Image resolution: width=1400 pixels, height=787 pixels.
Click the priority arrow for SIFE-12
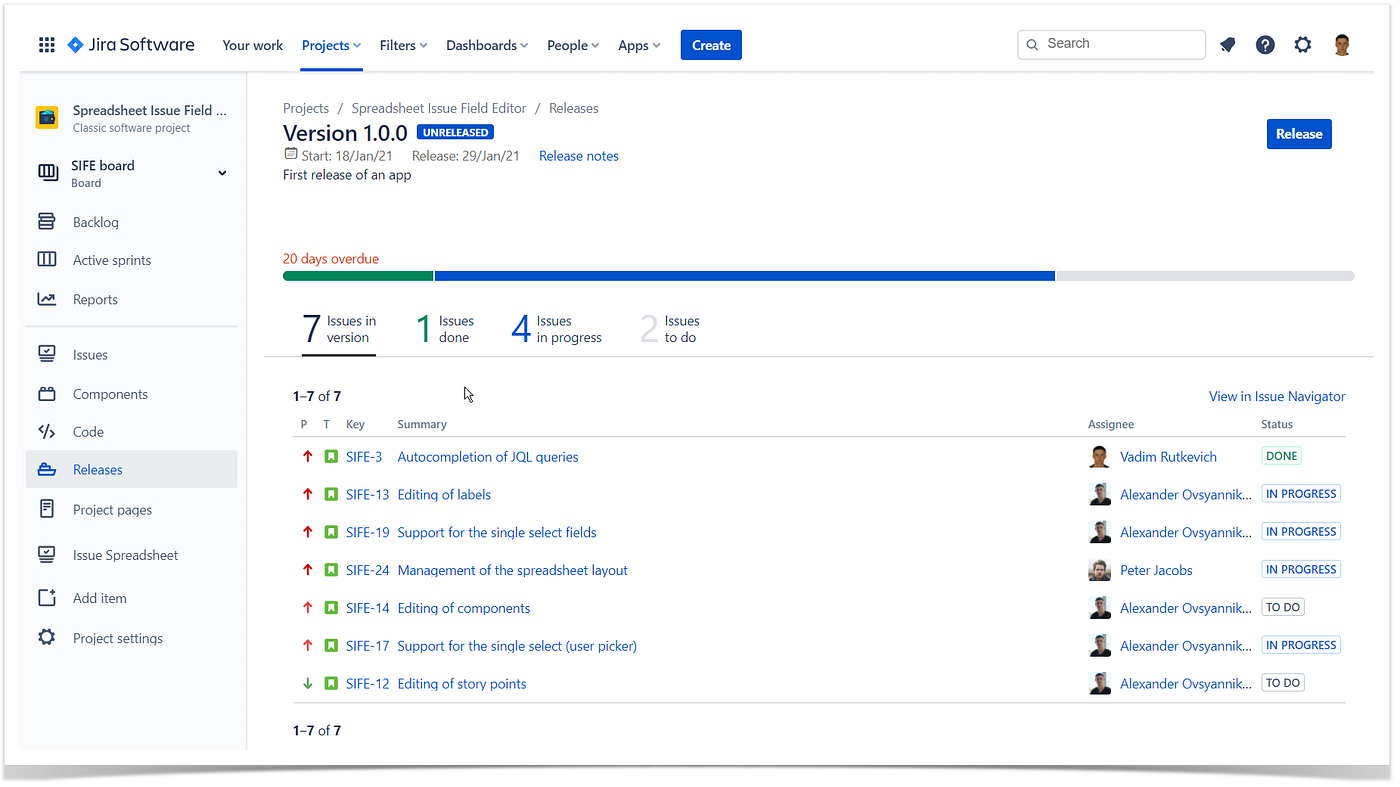tap(307, 684)
